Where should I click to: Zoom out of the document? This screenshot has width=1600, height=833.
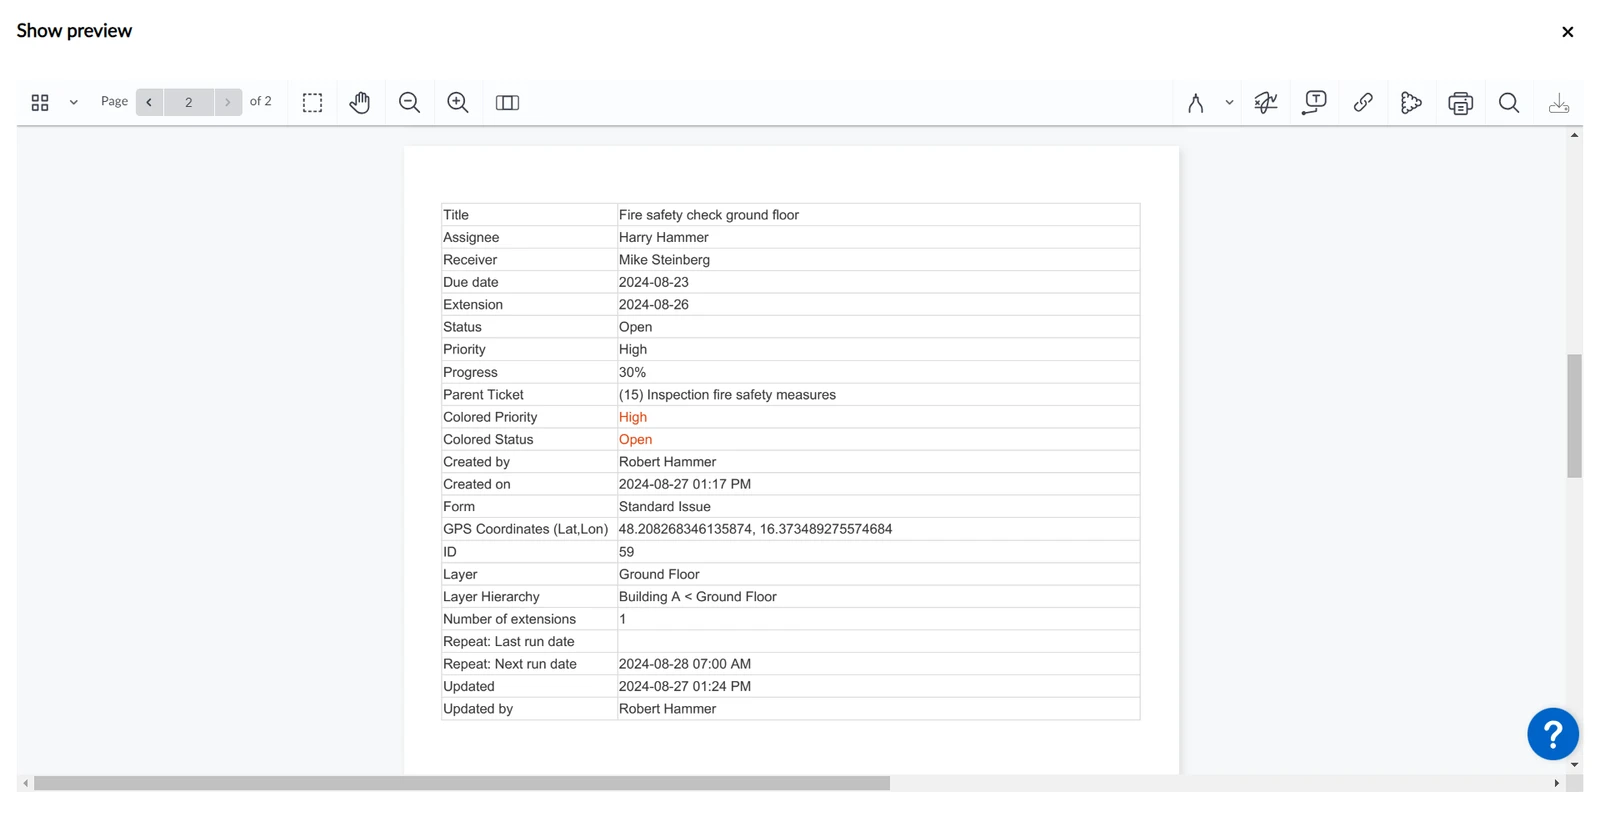(x=409, y=102)
